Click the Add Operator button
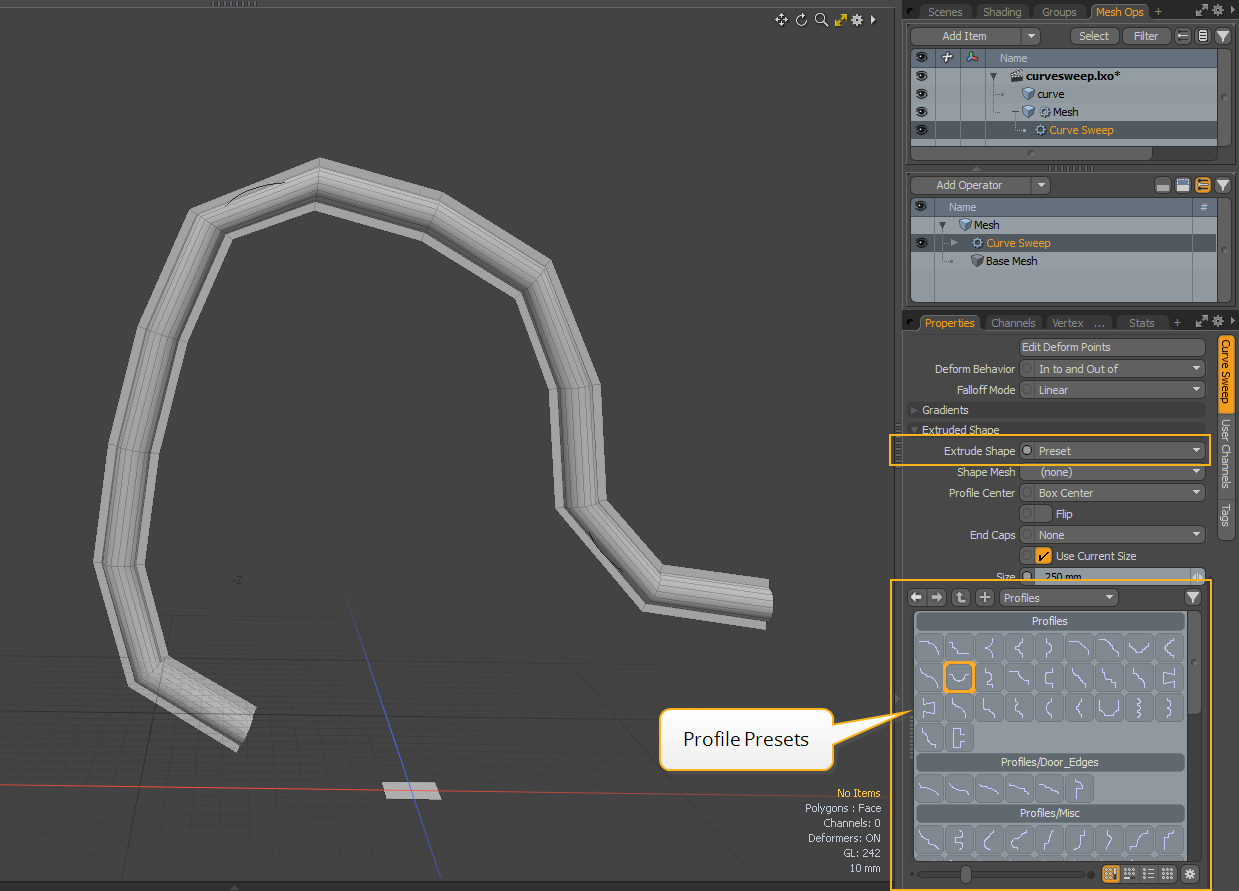This screenshot has width=1239, height=891. [x=970, y=185]
